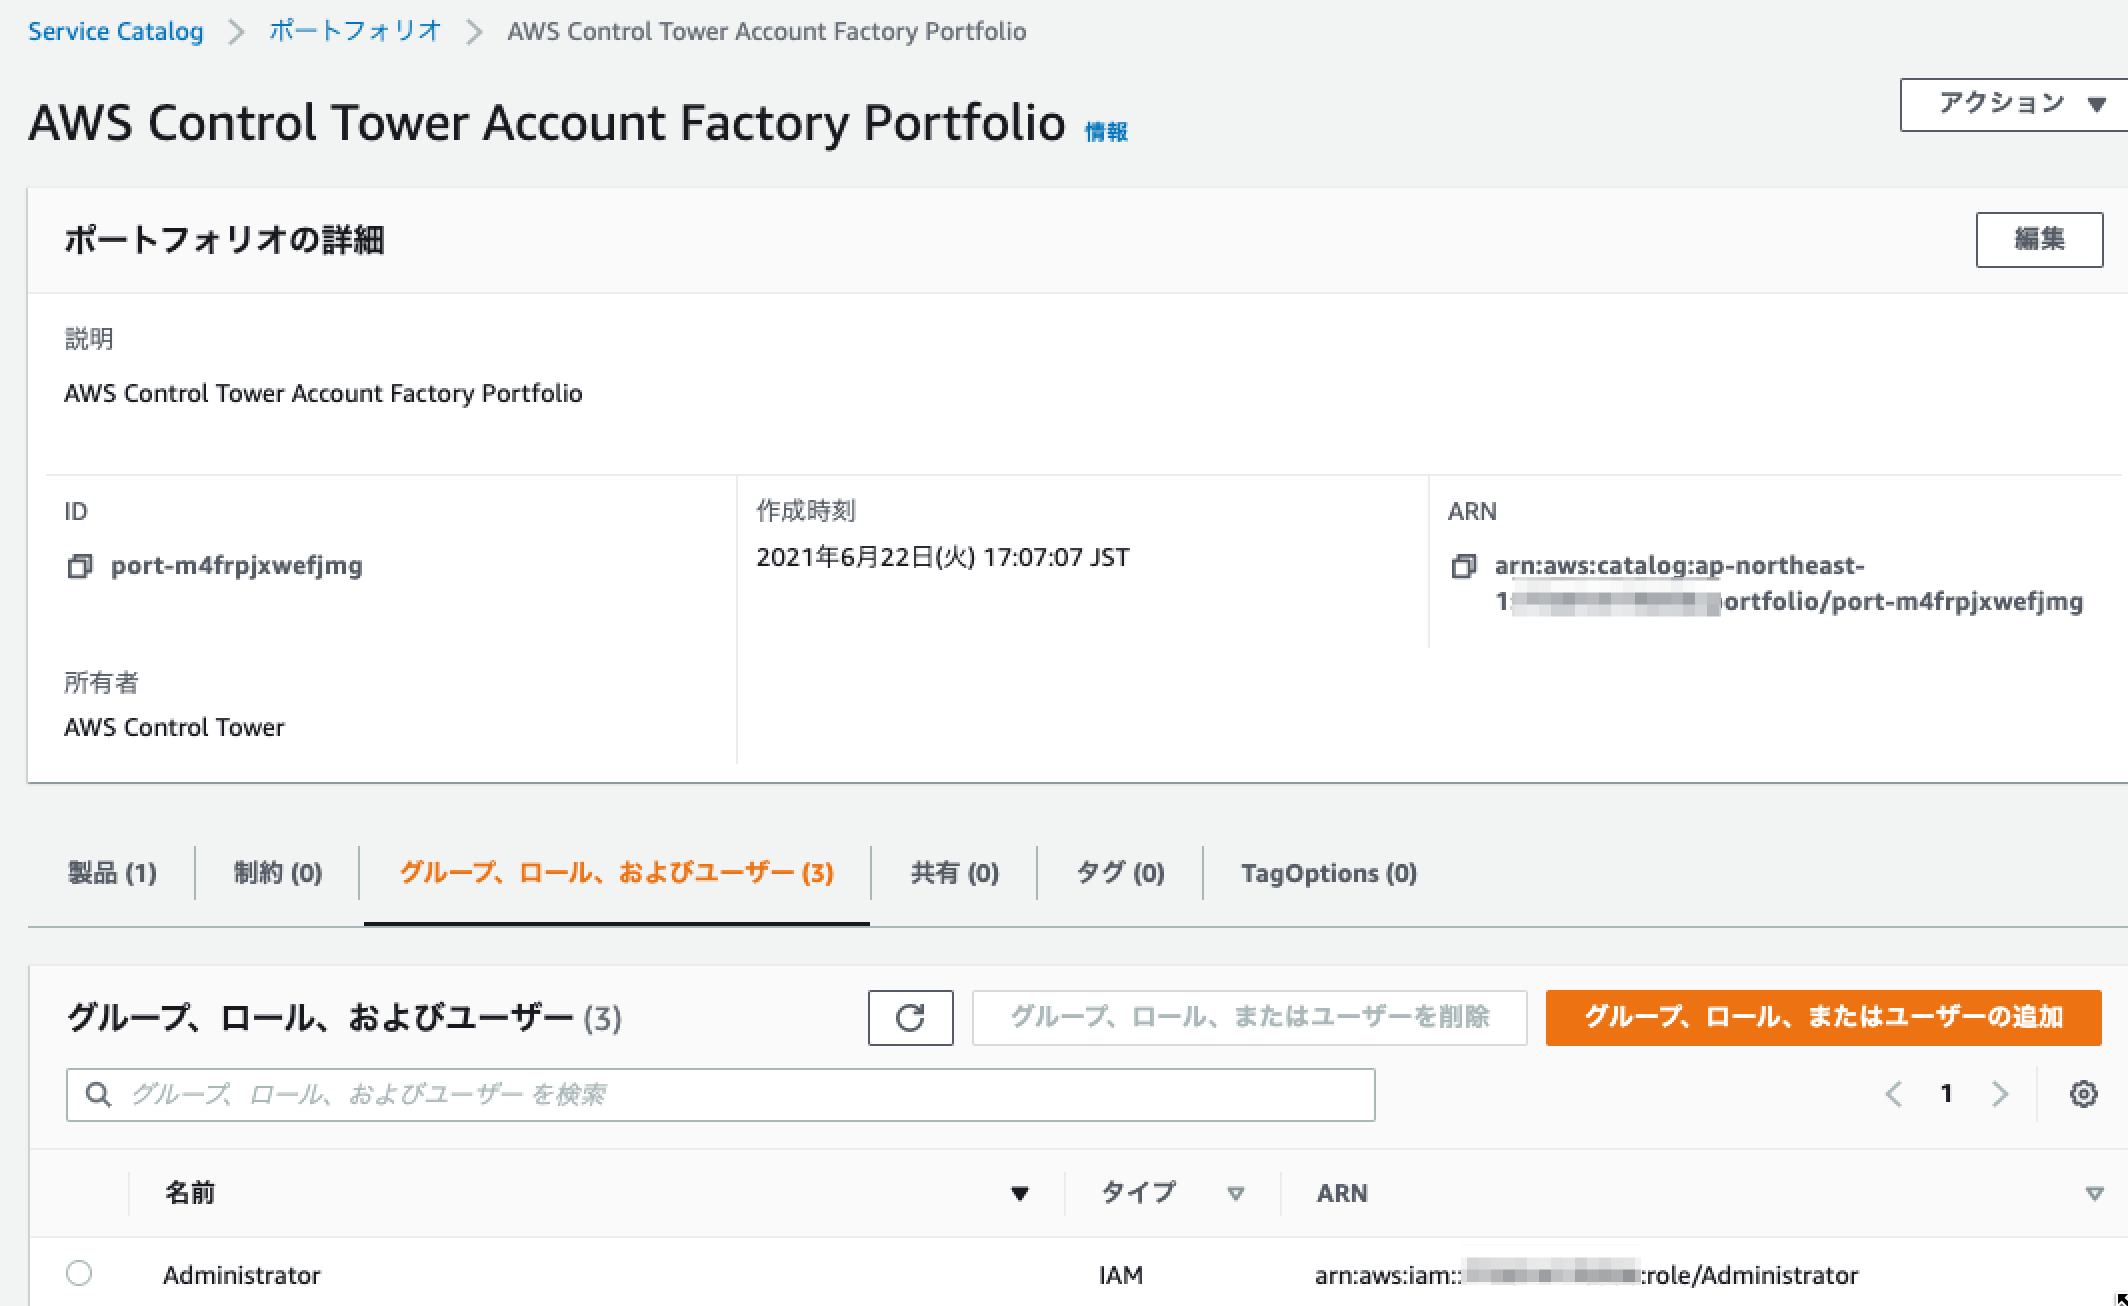
Task: Click role/Administrator ARN cell
Action: tap(1587, 1275)
